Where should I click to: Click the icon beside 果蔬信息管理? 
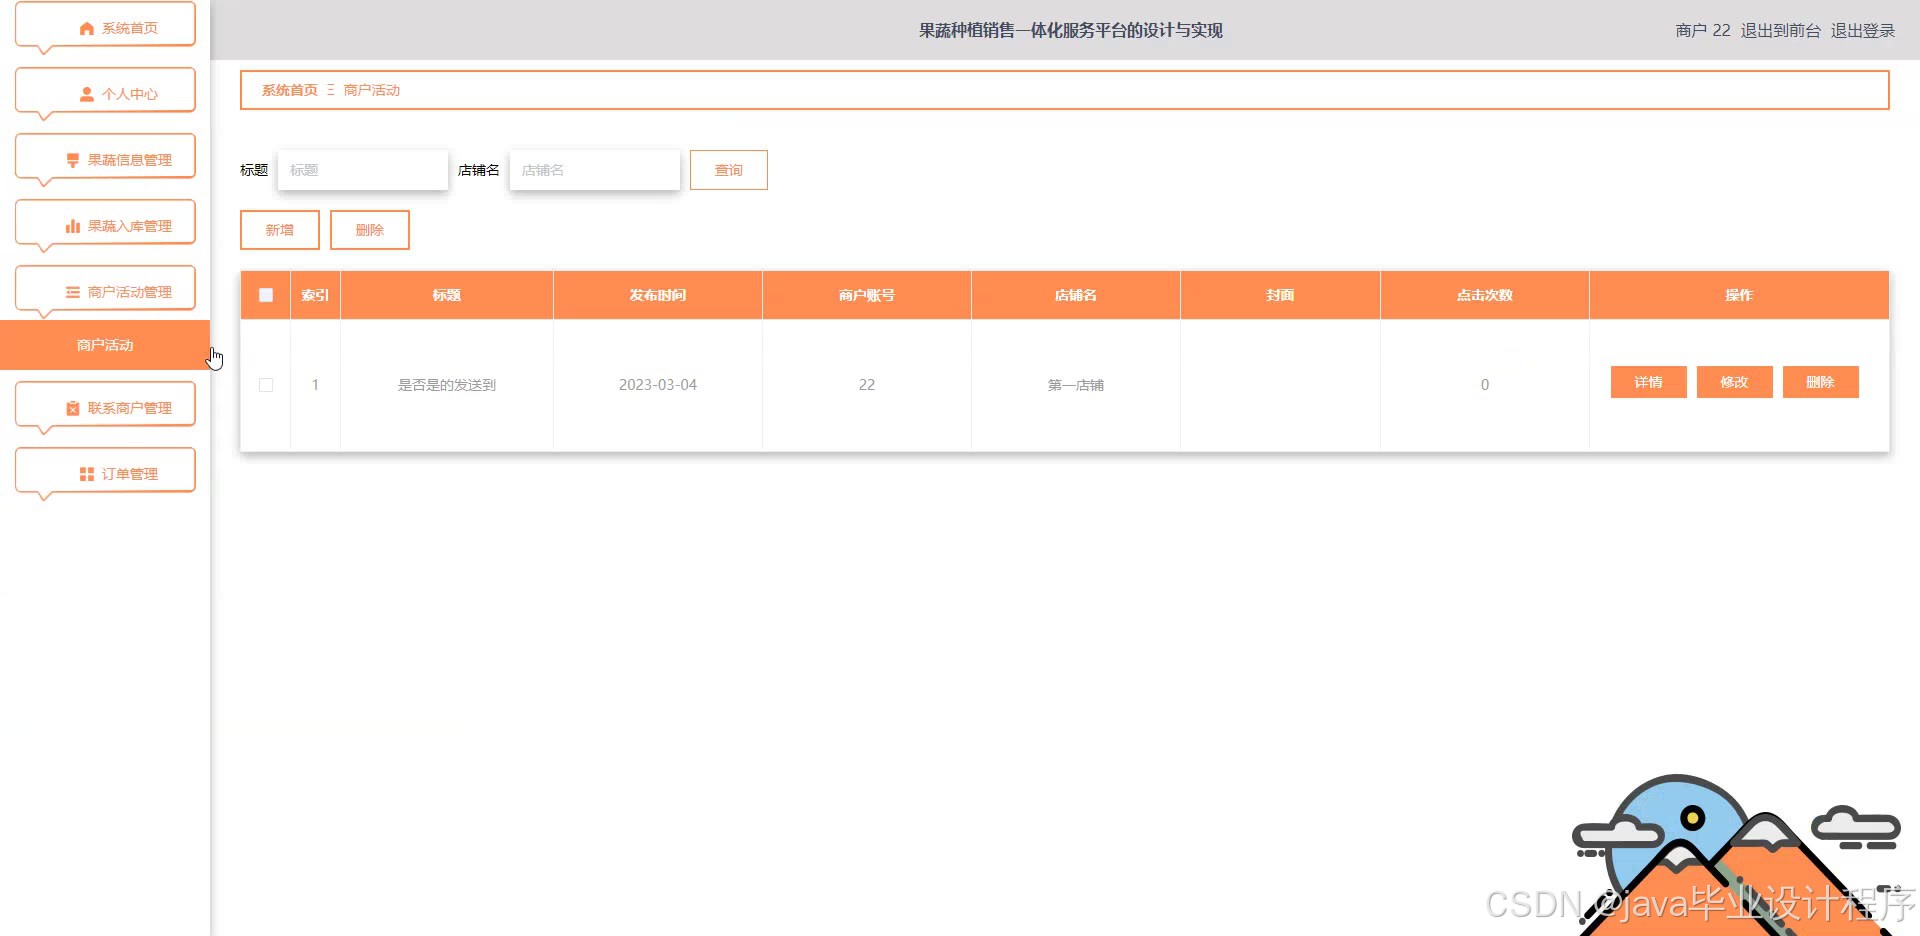(73, 160)
